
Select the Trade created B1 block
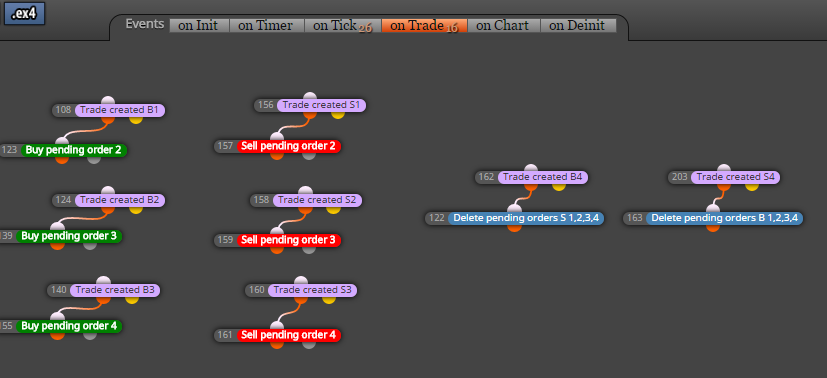click(120, 110)
